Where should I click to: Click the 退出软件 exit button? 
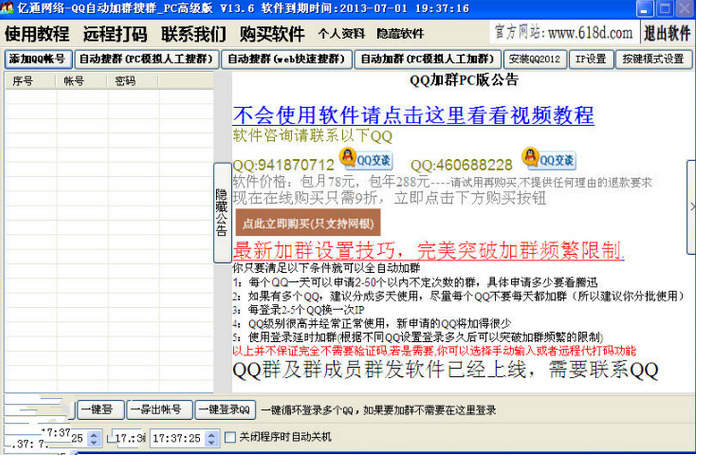(x=667, y=33)
